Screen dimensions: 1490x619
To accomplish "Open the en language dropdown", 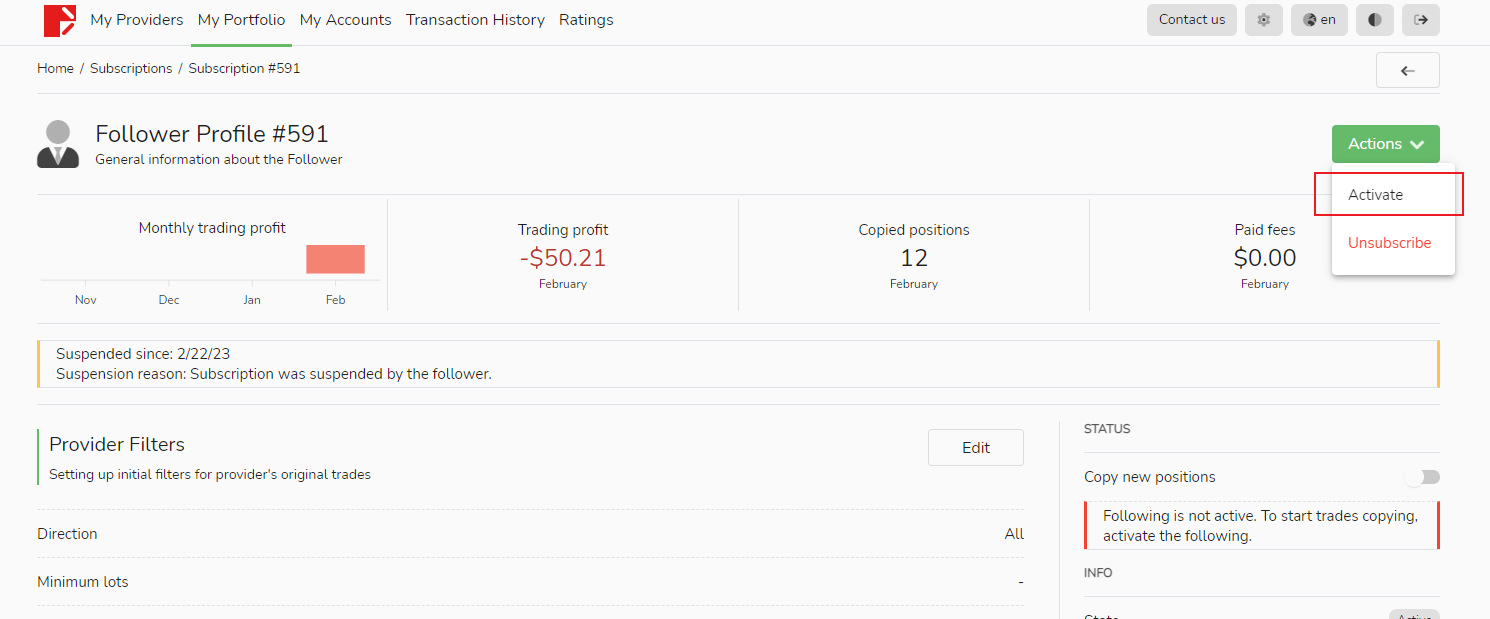I will pyautogui.click(x=1319, y=20).
